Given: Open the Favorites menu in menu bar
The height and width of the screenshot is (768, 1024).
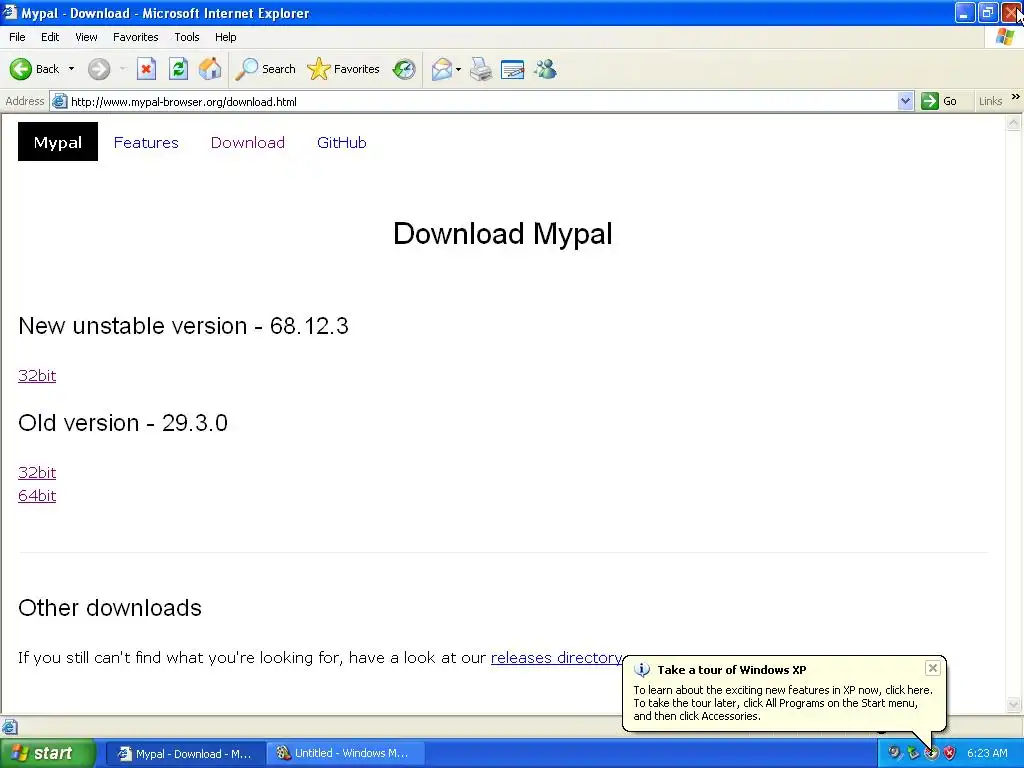Looking at the screenshot, I should [135, 37].
